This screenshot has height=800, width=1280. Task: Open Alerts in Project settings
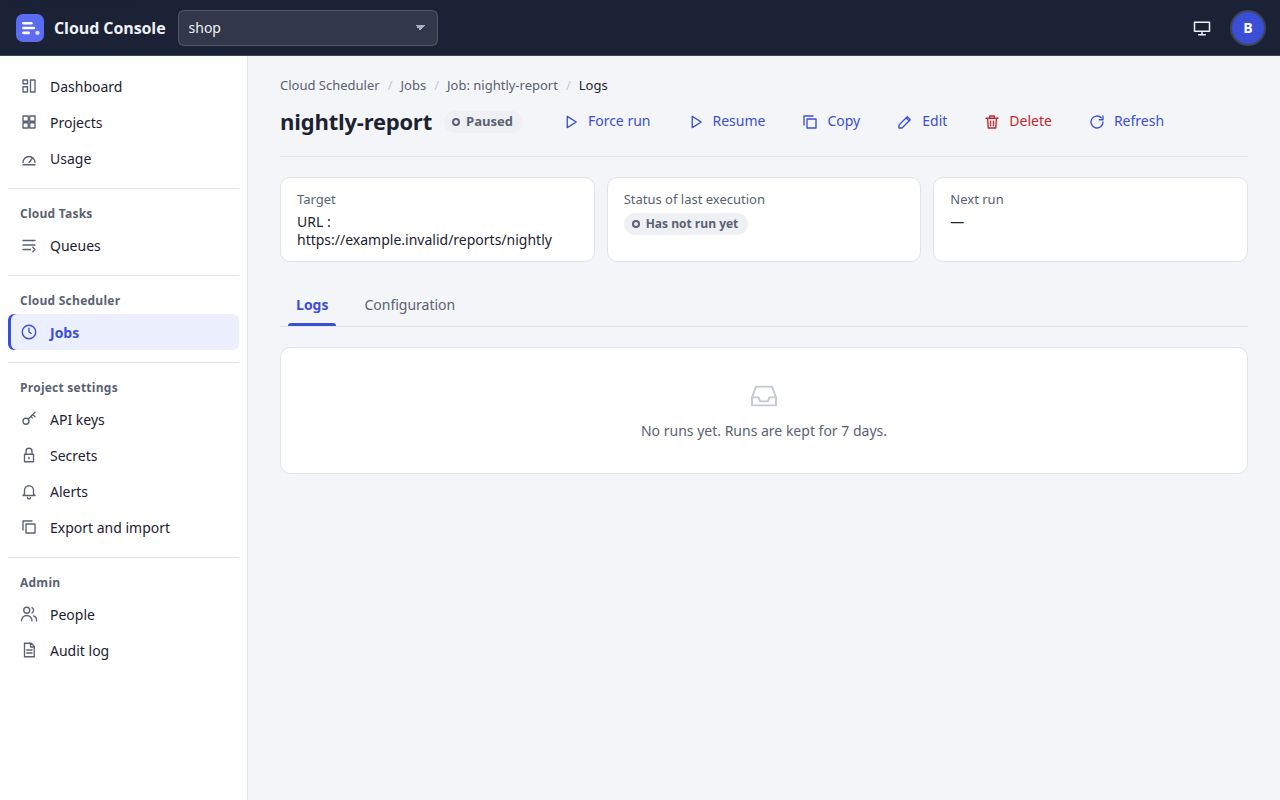click(x=123, y=492)
